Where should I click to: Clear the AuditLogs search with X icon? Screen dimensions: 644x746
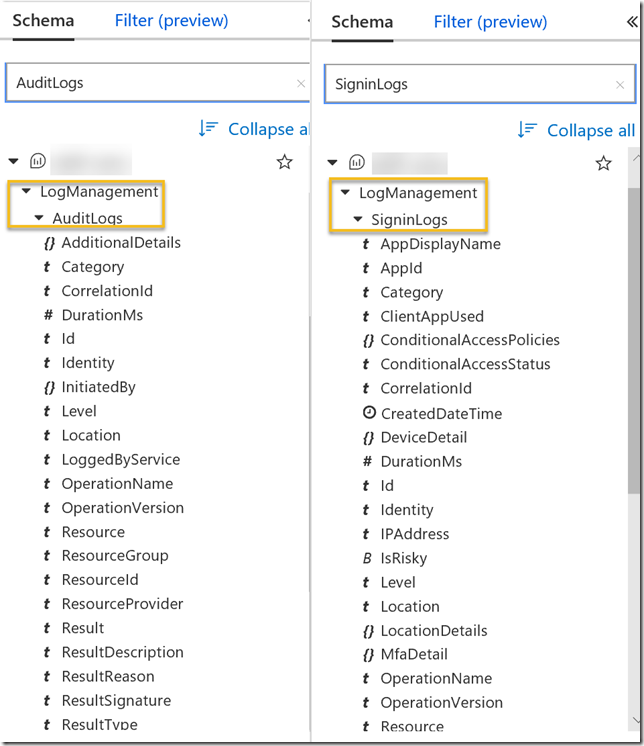point(301,84)
